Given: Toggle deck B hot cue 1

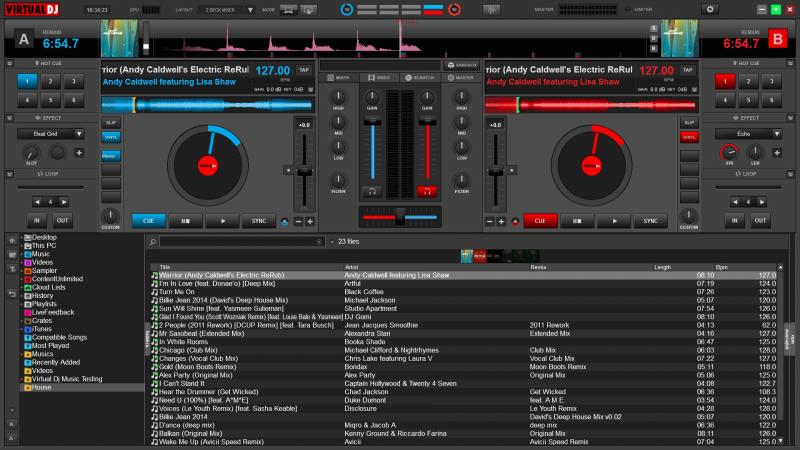Looking at the screenshot, I should point(725,81).
